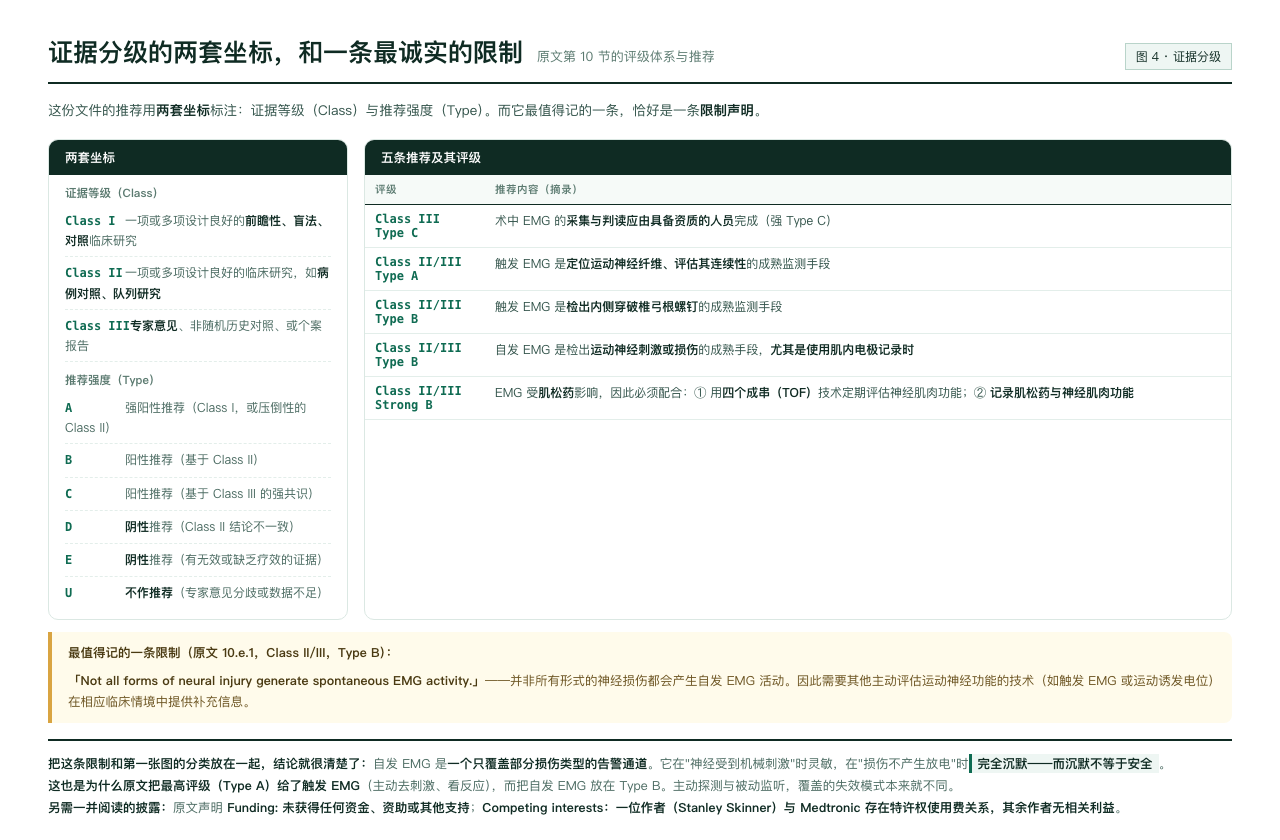Image resolution: width=1280 pixels, height=840 pixels.
Task: Select Type B 阳性推荐（基于 Class II）row
Action: point(198,460)
